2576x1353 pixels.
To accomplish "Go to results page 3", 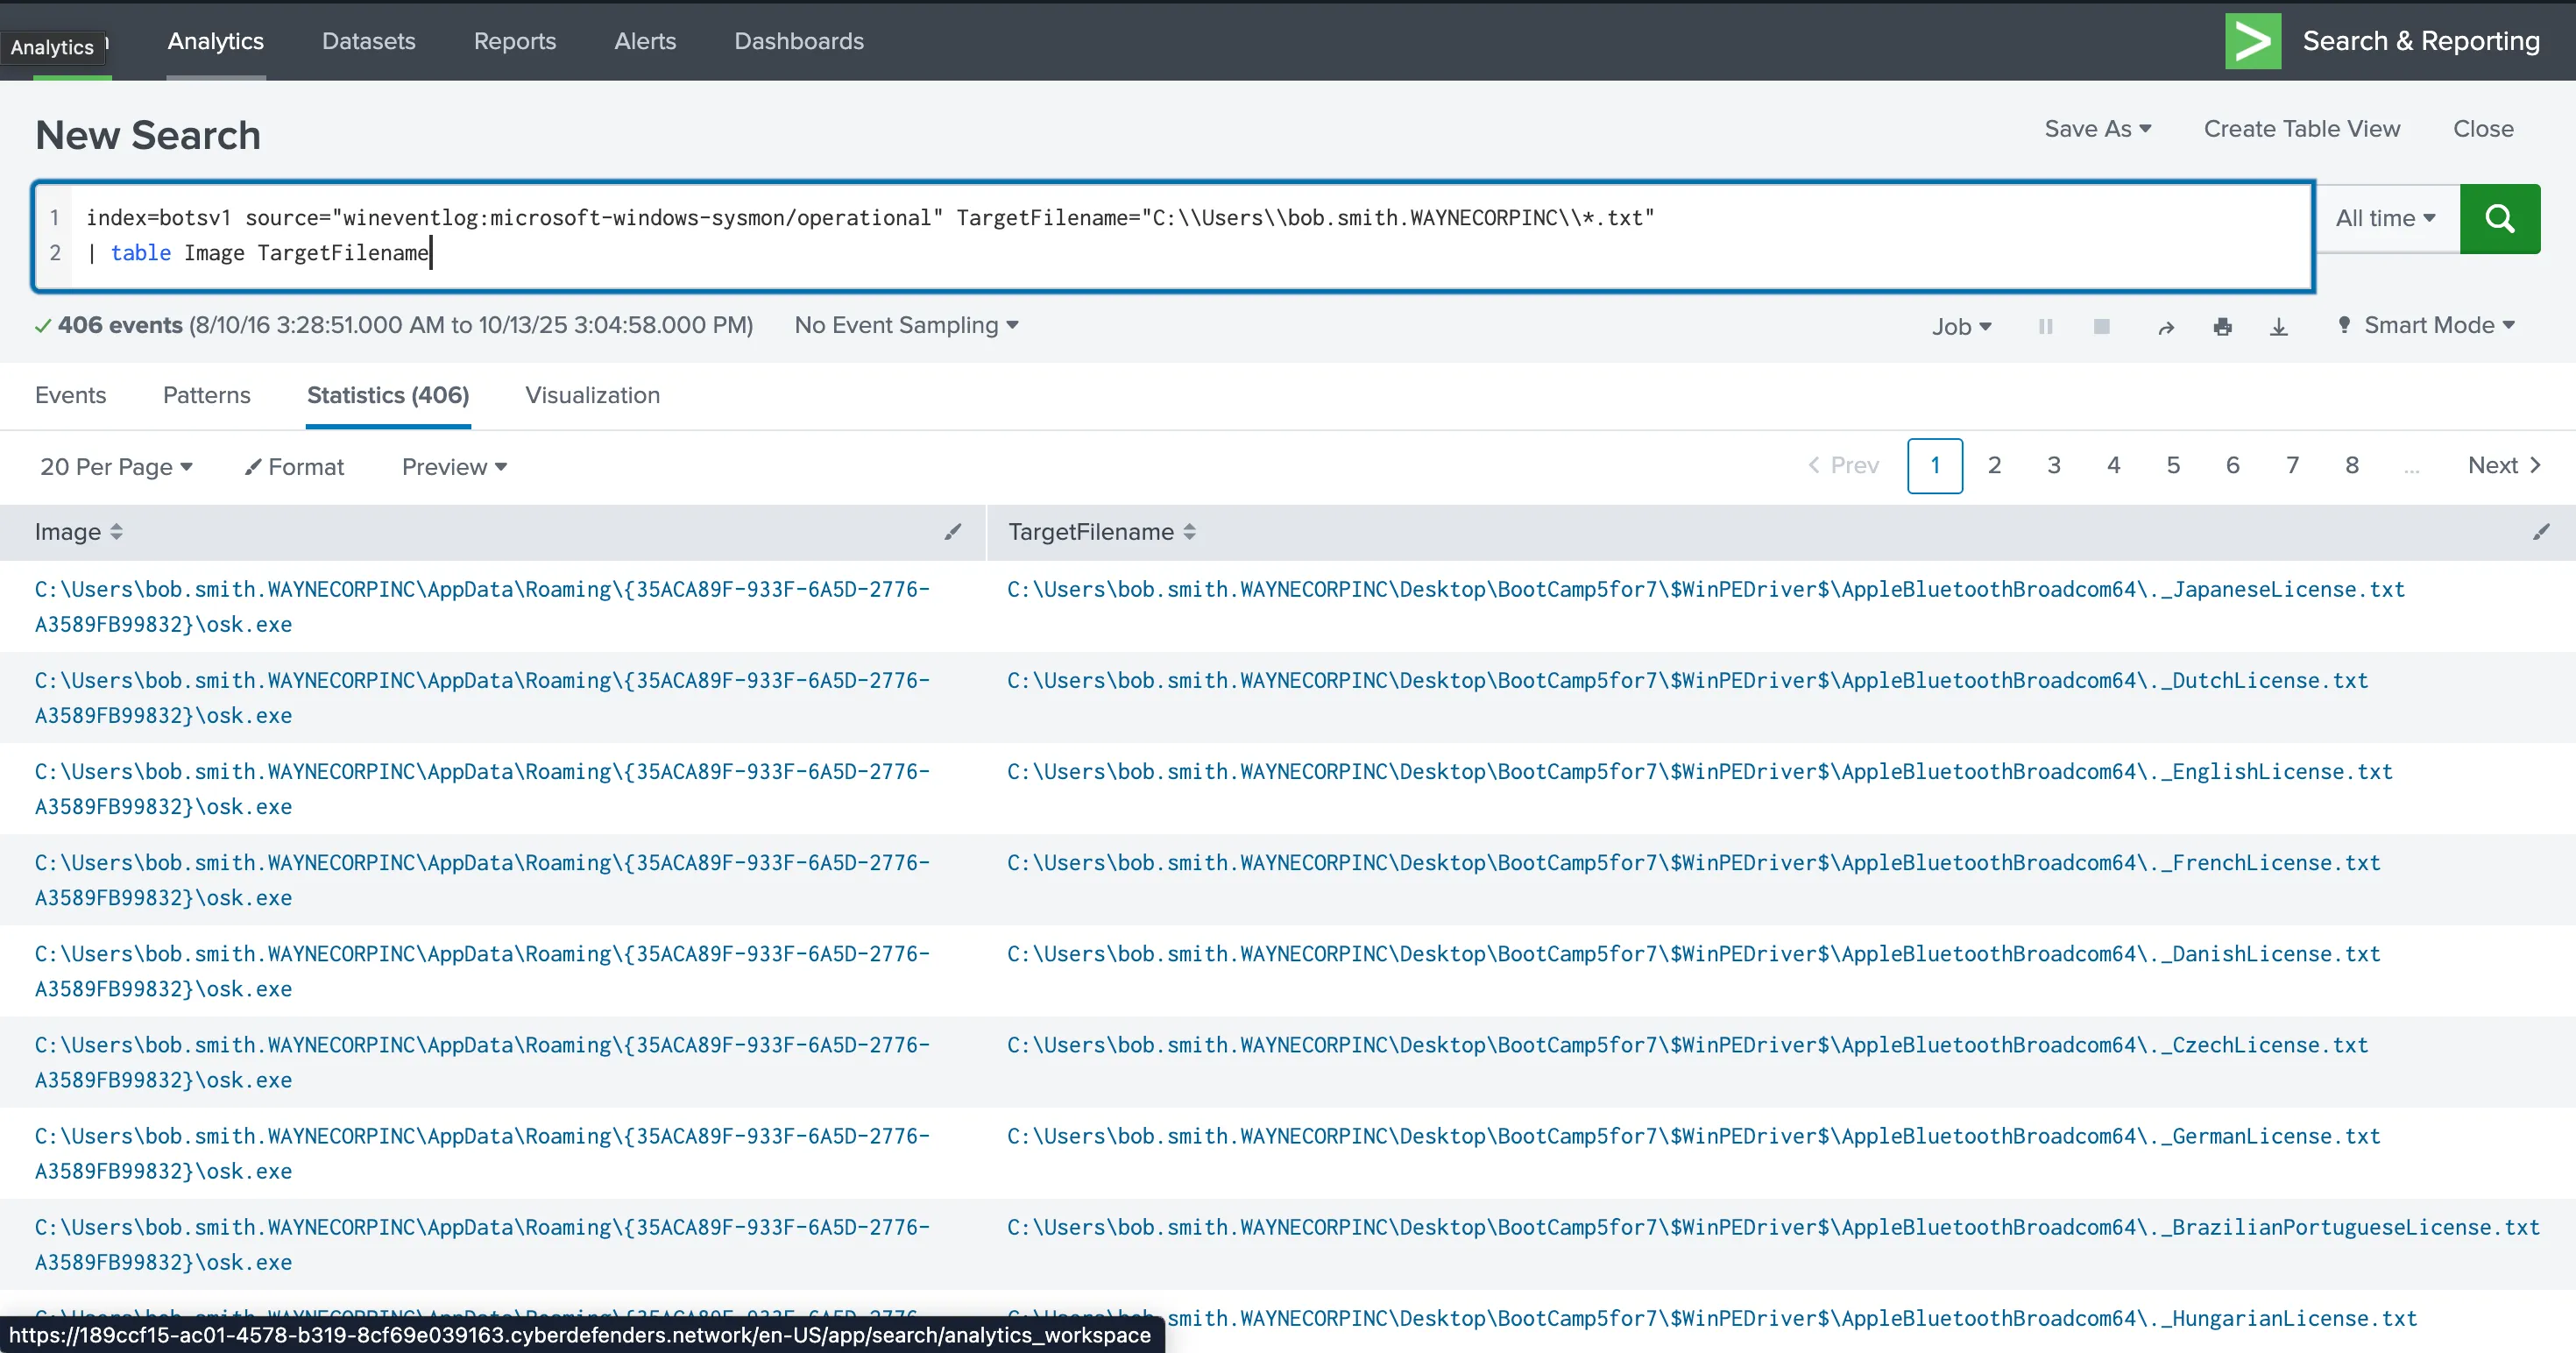I will 2053,466.
